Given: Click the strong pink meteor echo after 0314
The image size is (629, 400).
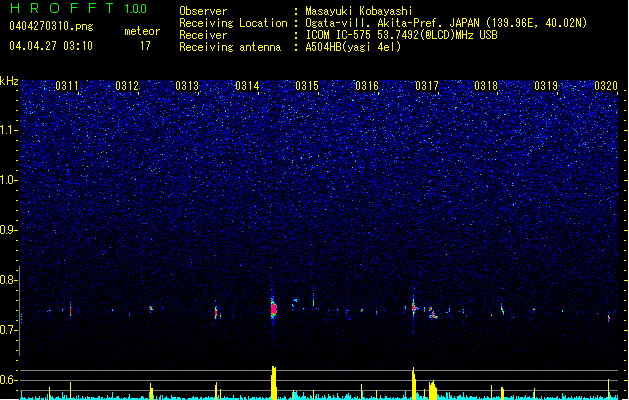Looking at the screenshot, I should click(274, 308).
